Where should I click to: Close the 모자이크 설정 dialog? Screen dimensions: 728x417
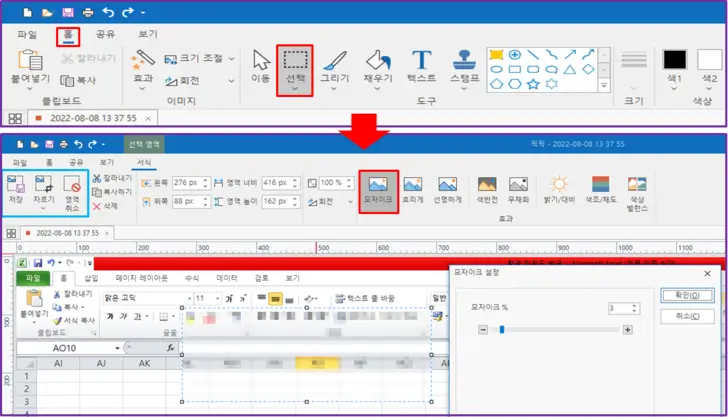click(x=707, y=274)
